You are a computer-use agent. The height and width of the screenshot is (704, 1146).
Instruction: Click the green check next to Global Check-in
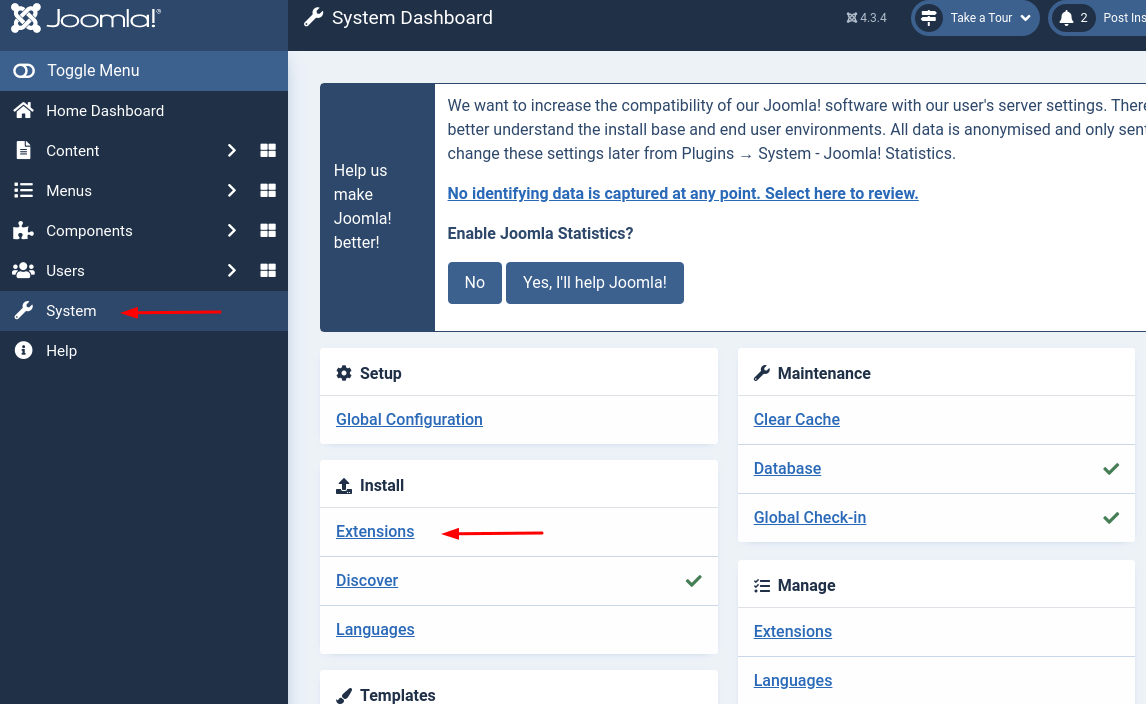coord(1111,518)
